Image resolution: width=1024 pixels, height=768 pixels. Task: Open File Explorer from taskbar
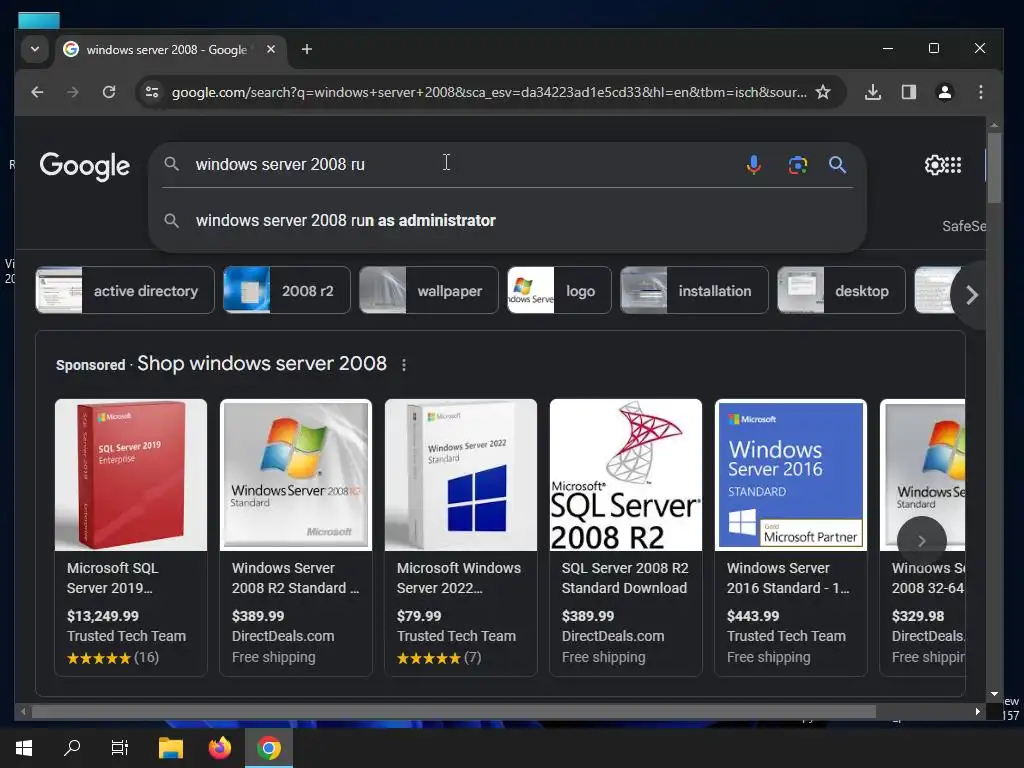(x=170, y=747)
